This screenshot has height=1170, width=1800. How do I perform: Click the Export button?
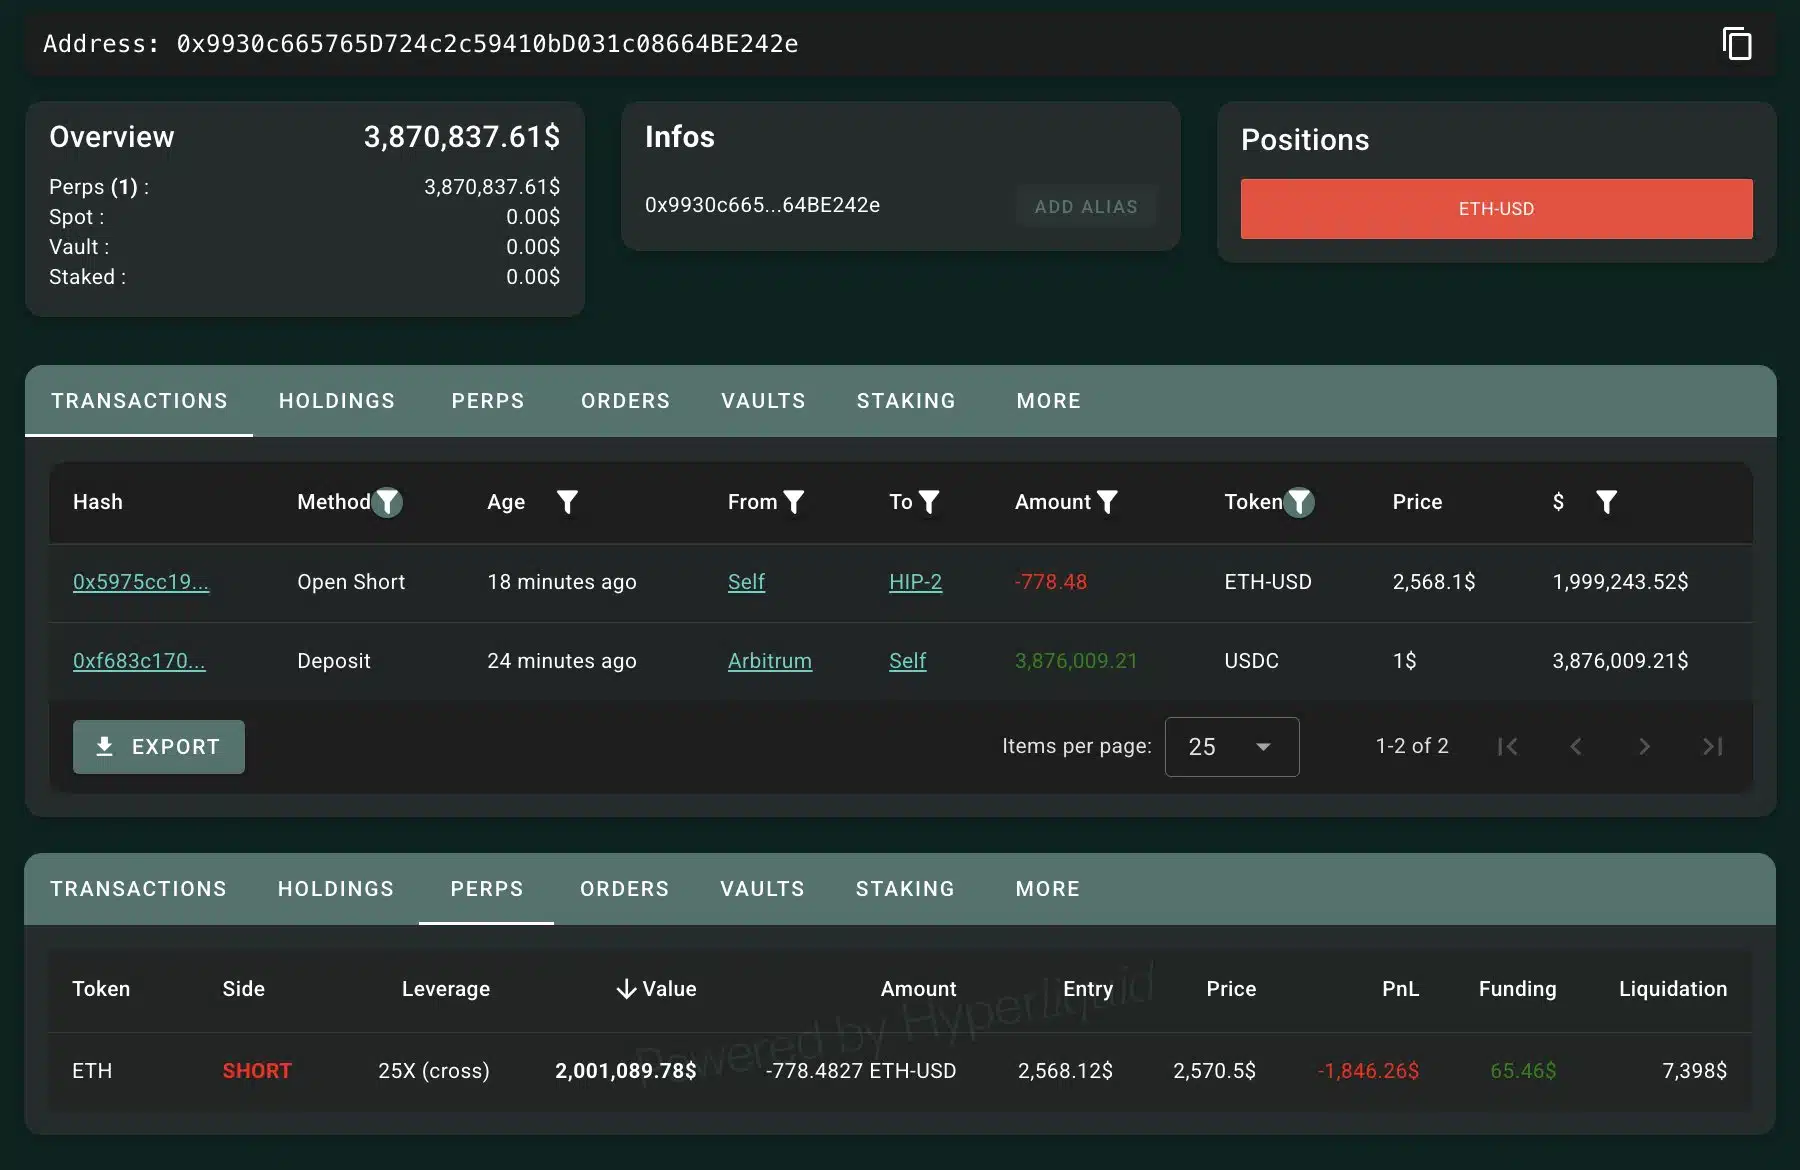159,747
